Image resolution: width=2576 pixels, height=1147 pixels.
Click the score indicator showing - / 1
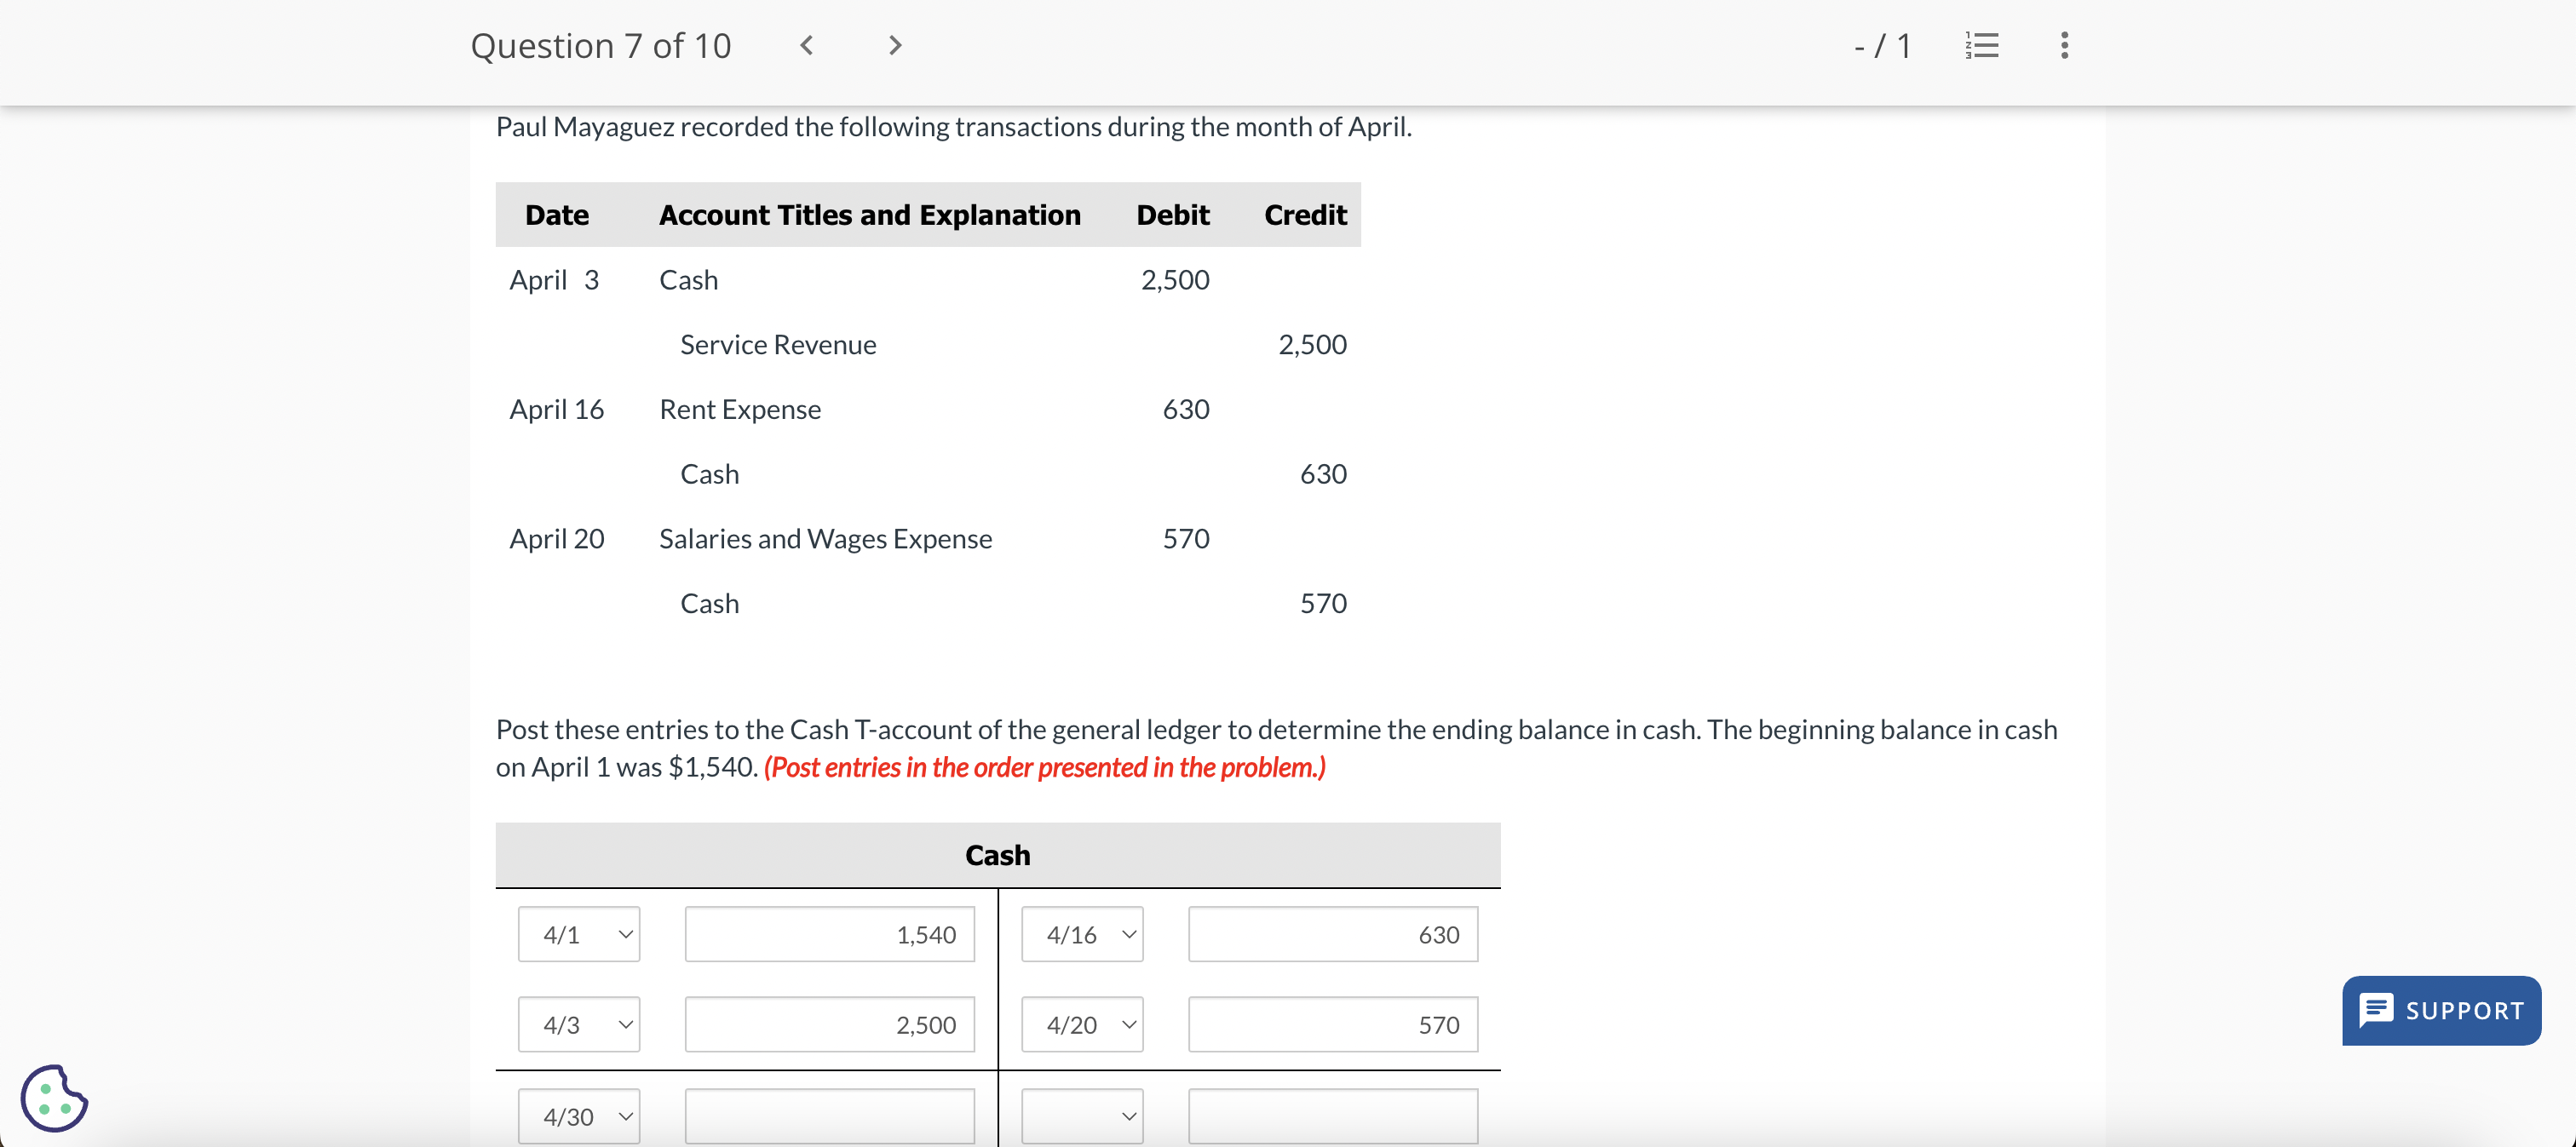pos(1882,45)
